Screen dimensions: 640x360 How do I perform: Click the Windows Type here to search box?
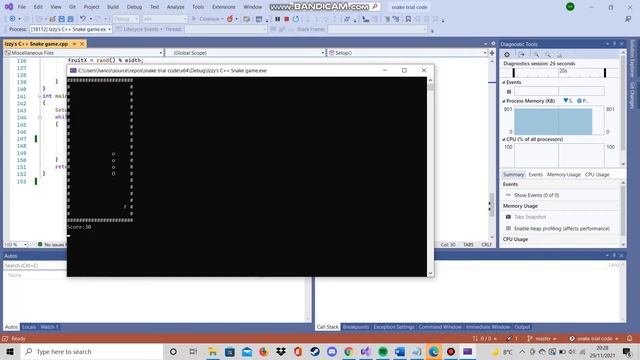click(92, 351)
